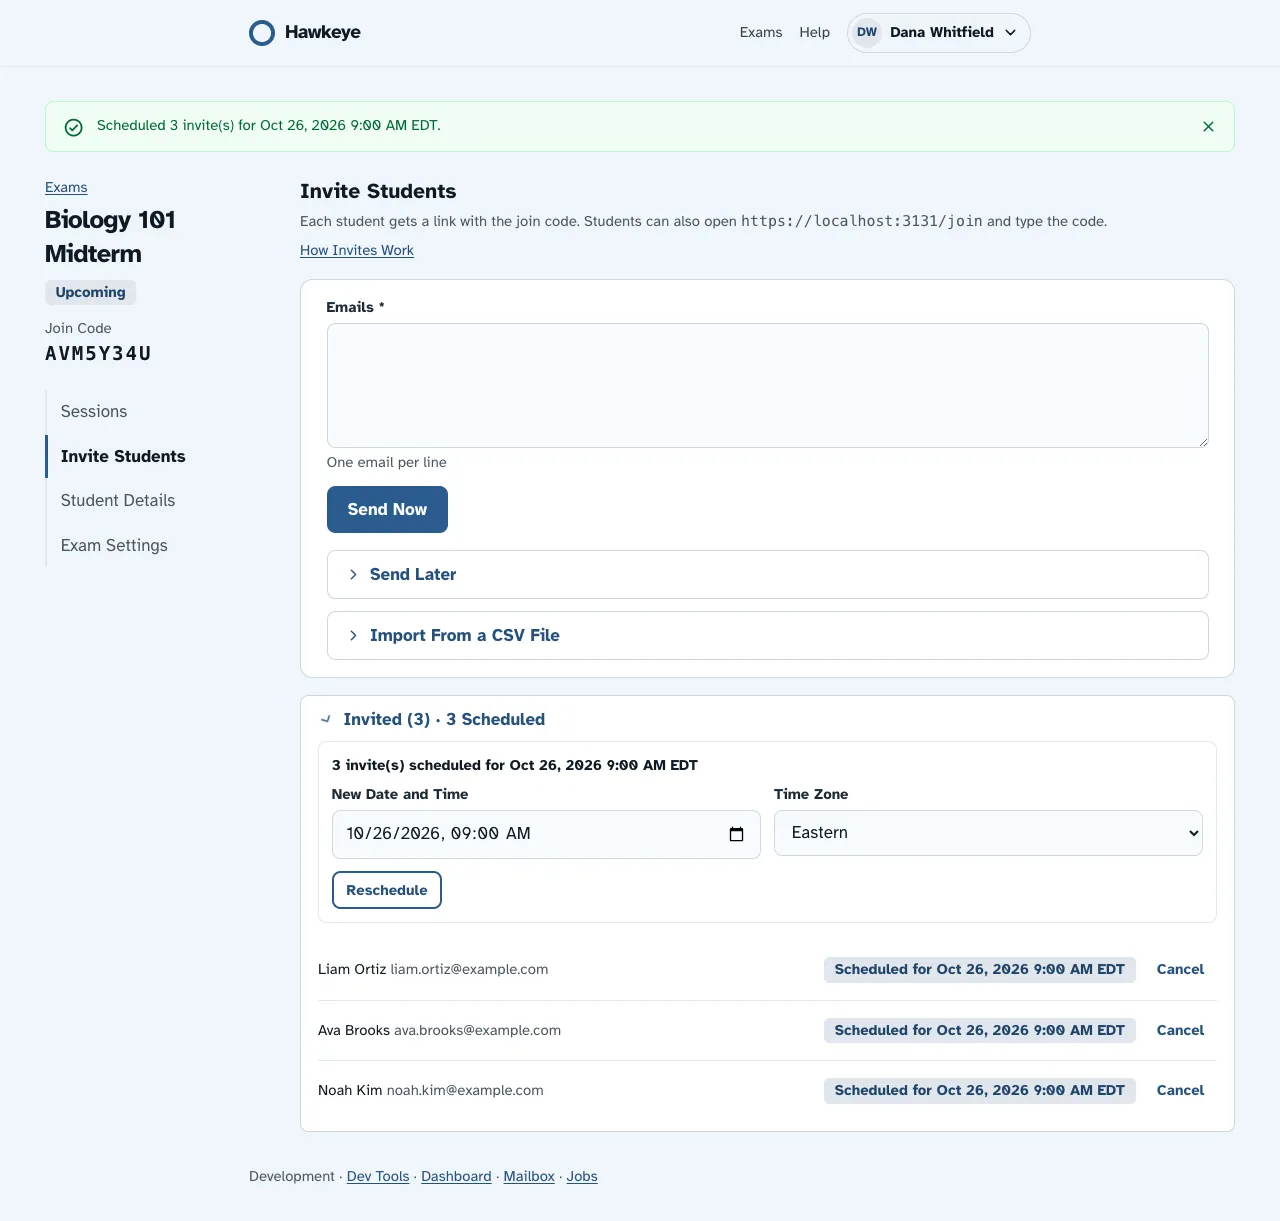This screenshot has height=1221, width=1280.
Task: Dismiss the scheduled invites success banner
Action: coord(1208,127)
